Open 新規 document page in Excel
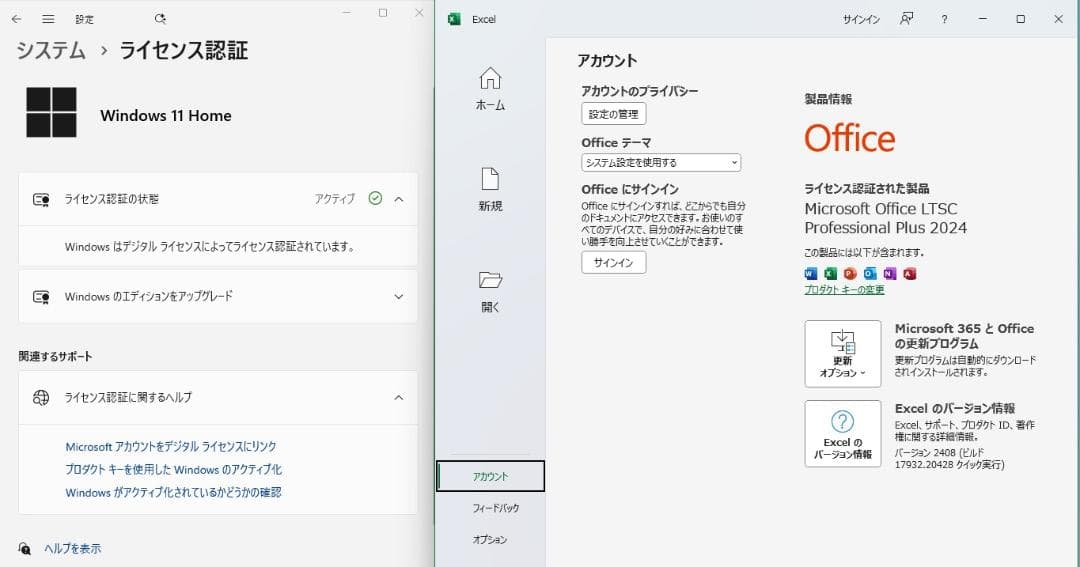This screenshot has height=567, width=1080. [x=490, y=189]
